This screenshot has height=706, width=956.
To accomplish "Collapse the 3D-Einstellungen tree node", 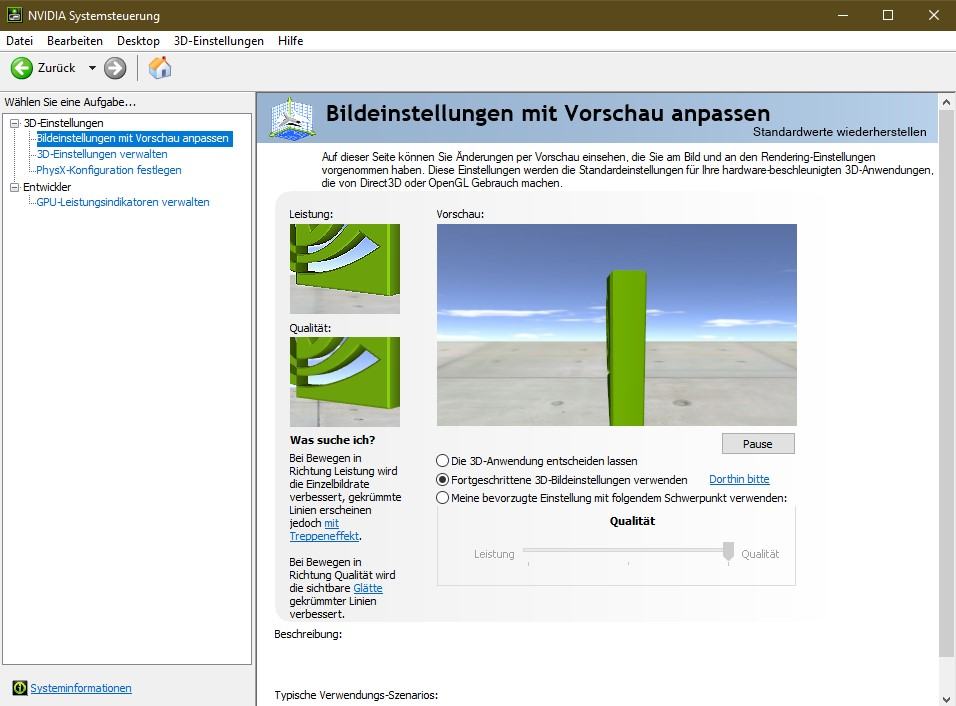I will coord(15,123).
